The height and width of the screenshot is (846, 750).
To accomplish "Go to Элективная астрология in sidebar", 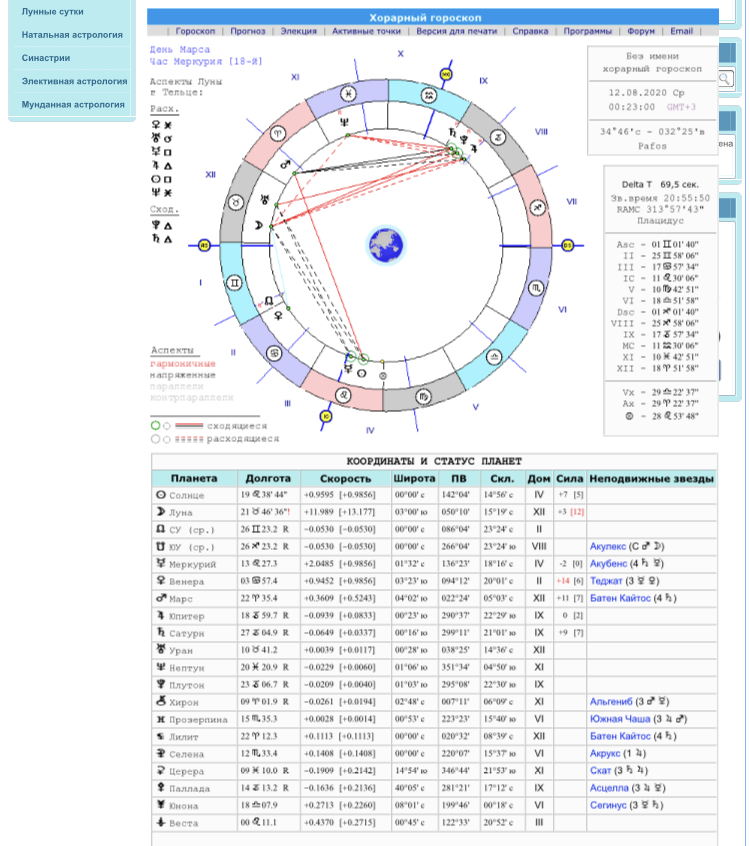I will (x=74, y=81).
